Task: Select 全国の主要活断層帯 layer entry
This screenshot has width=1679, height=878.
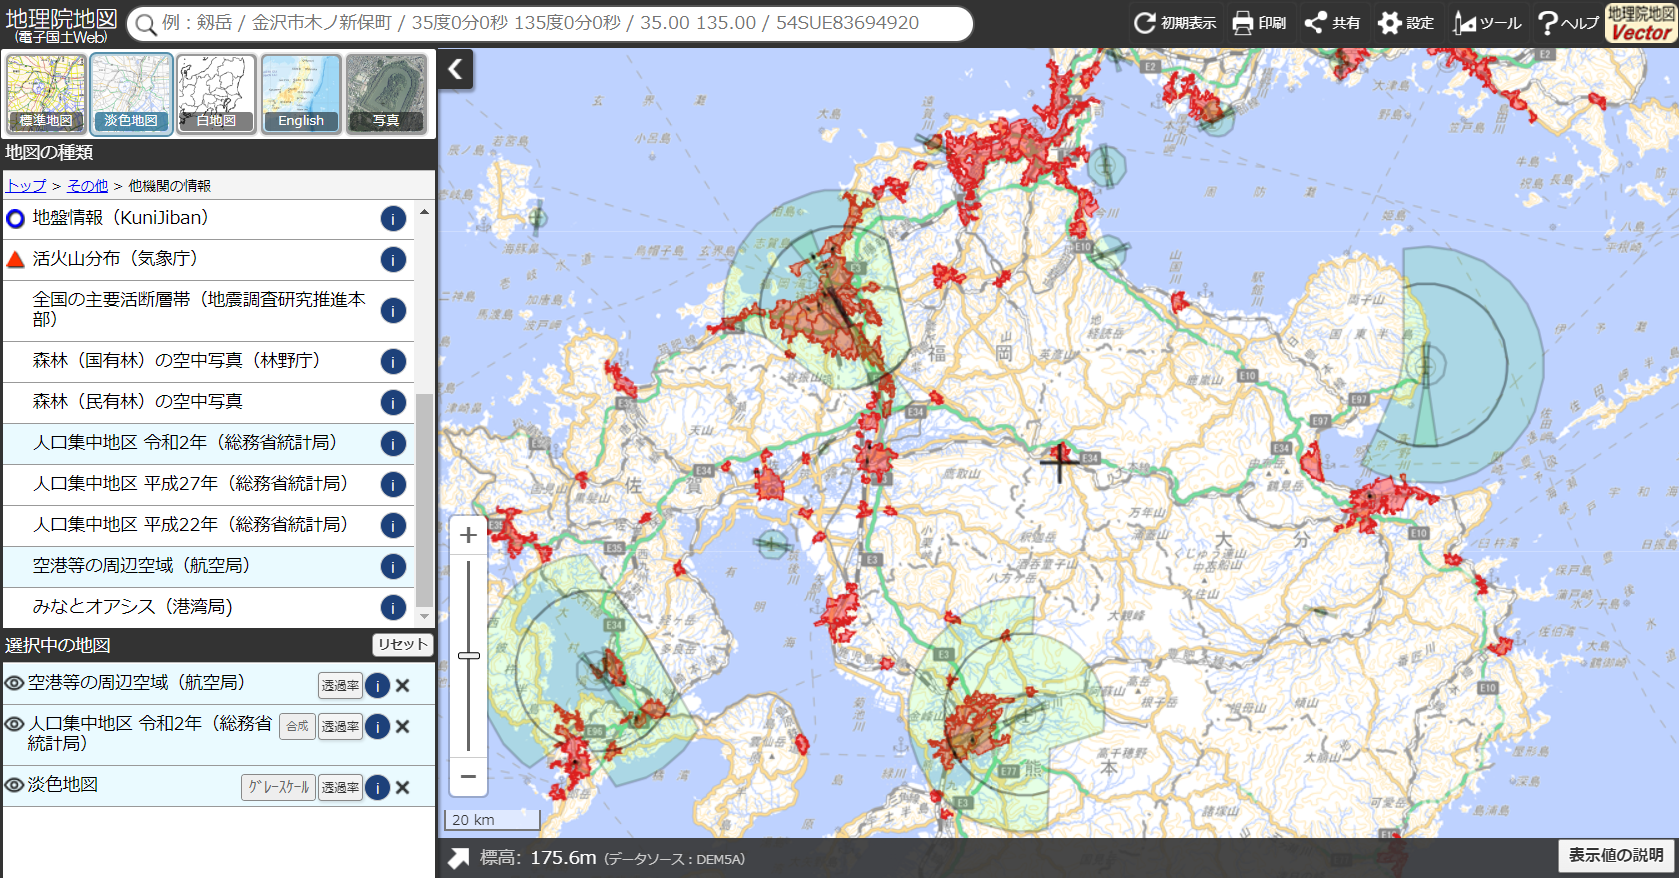Action: [198, 309]
